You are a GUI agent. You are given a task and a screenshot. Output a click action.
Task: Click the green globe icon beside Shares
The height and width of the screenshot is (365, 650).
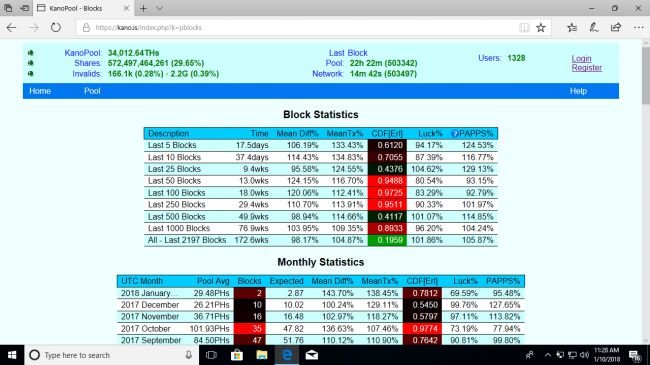pyautogui.click(x=30, y=63)
